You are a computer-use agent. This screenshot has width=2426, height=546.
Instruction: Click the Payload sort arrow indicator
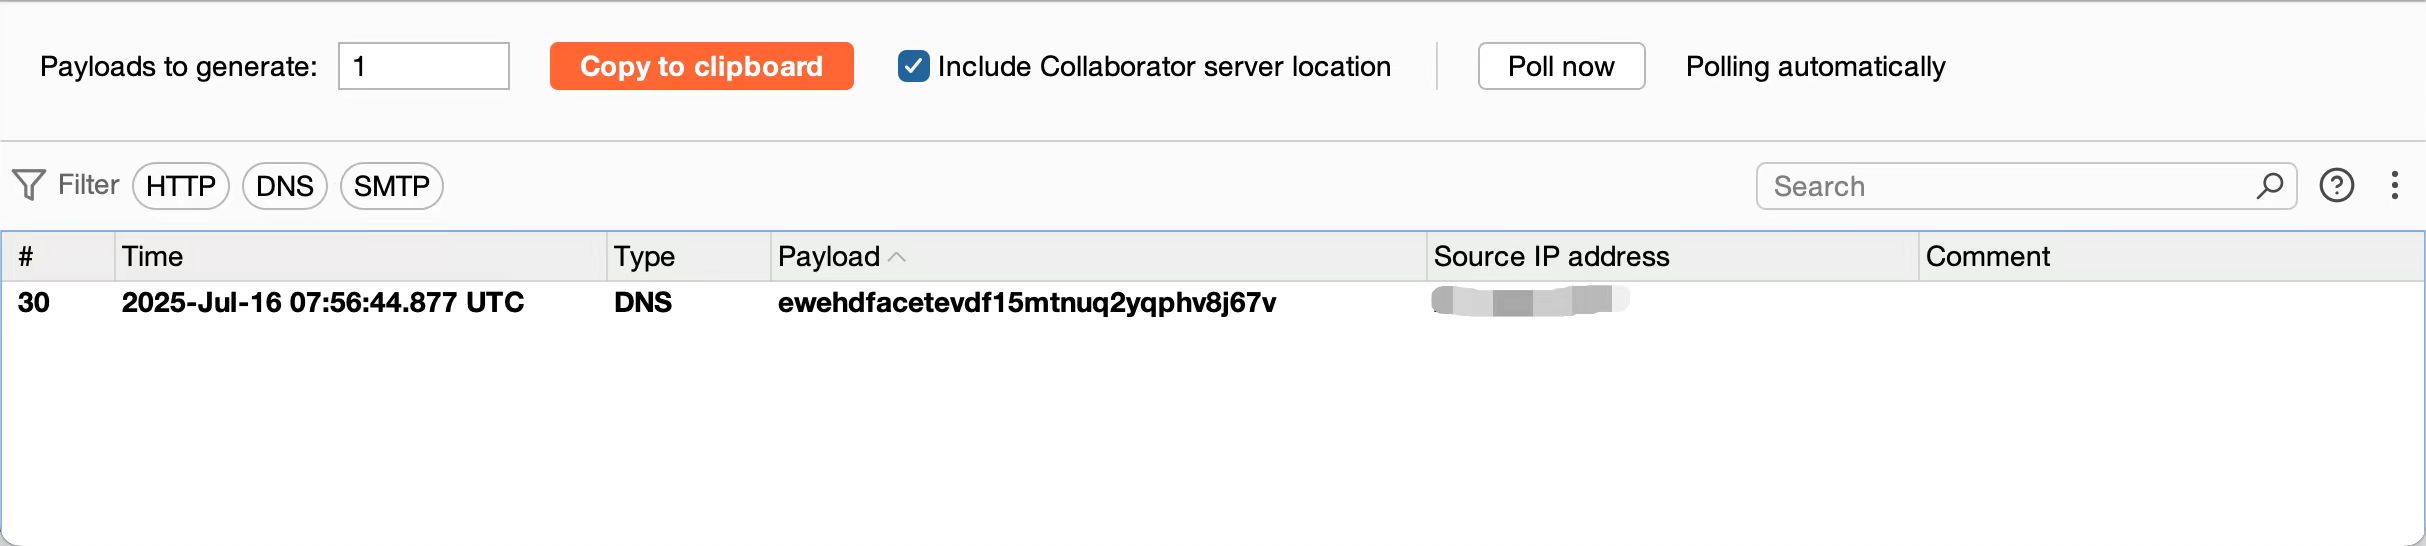[x=897, y=257]
